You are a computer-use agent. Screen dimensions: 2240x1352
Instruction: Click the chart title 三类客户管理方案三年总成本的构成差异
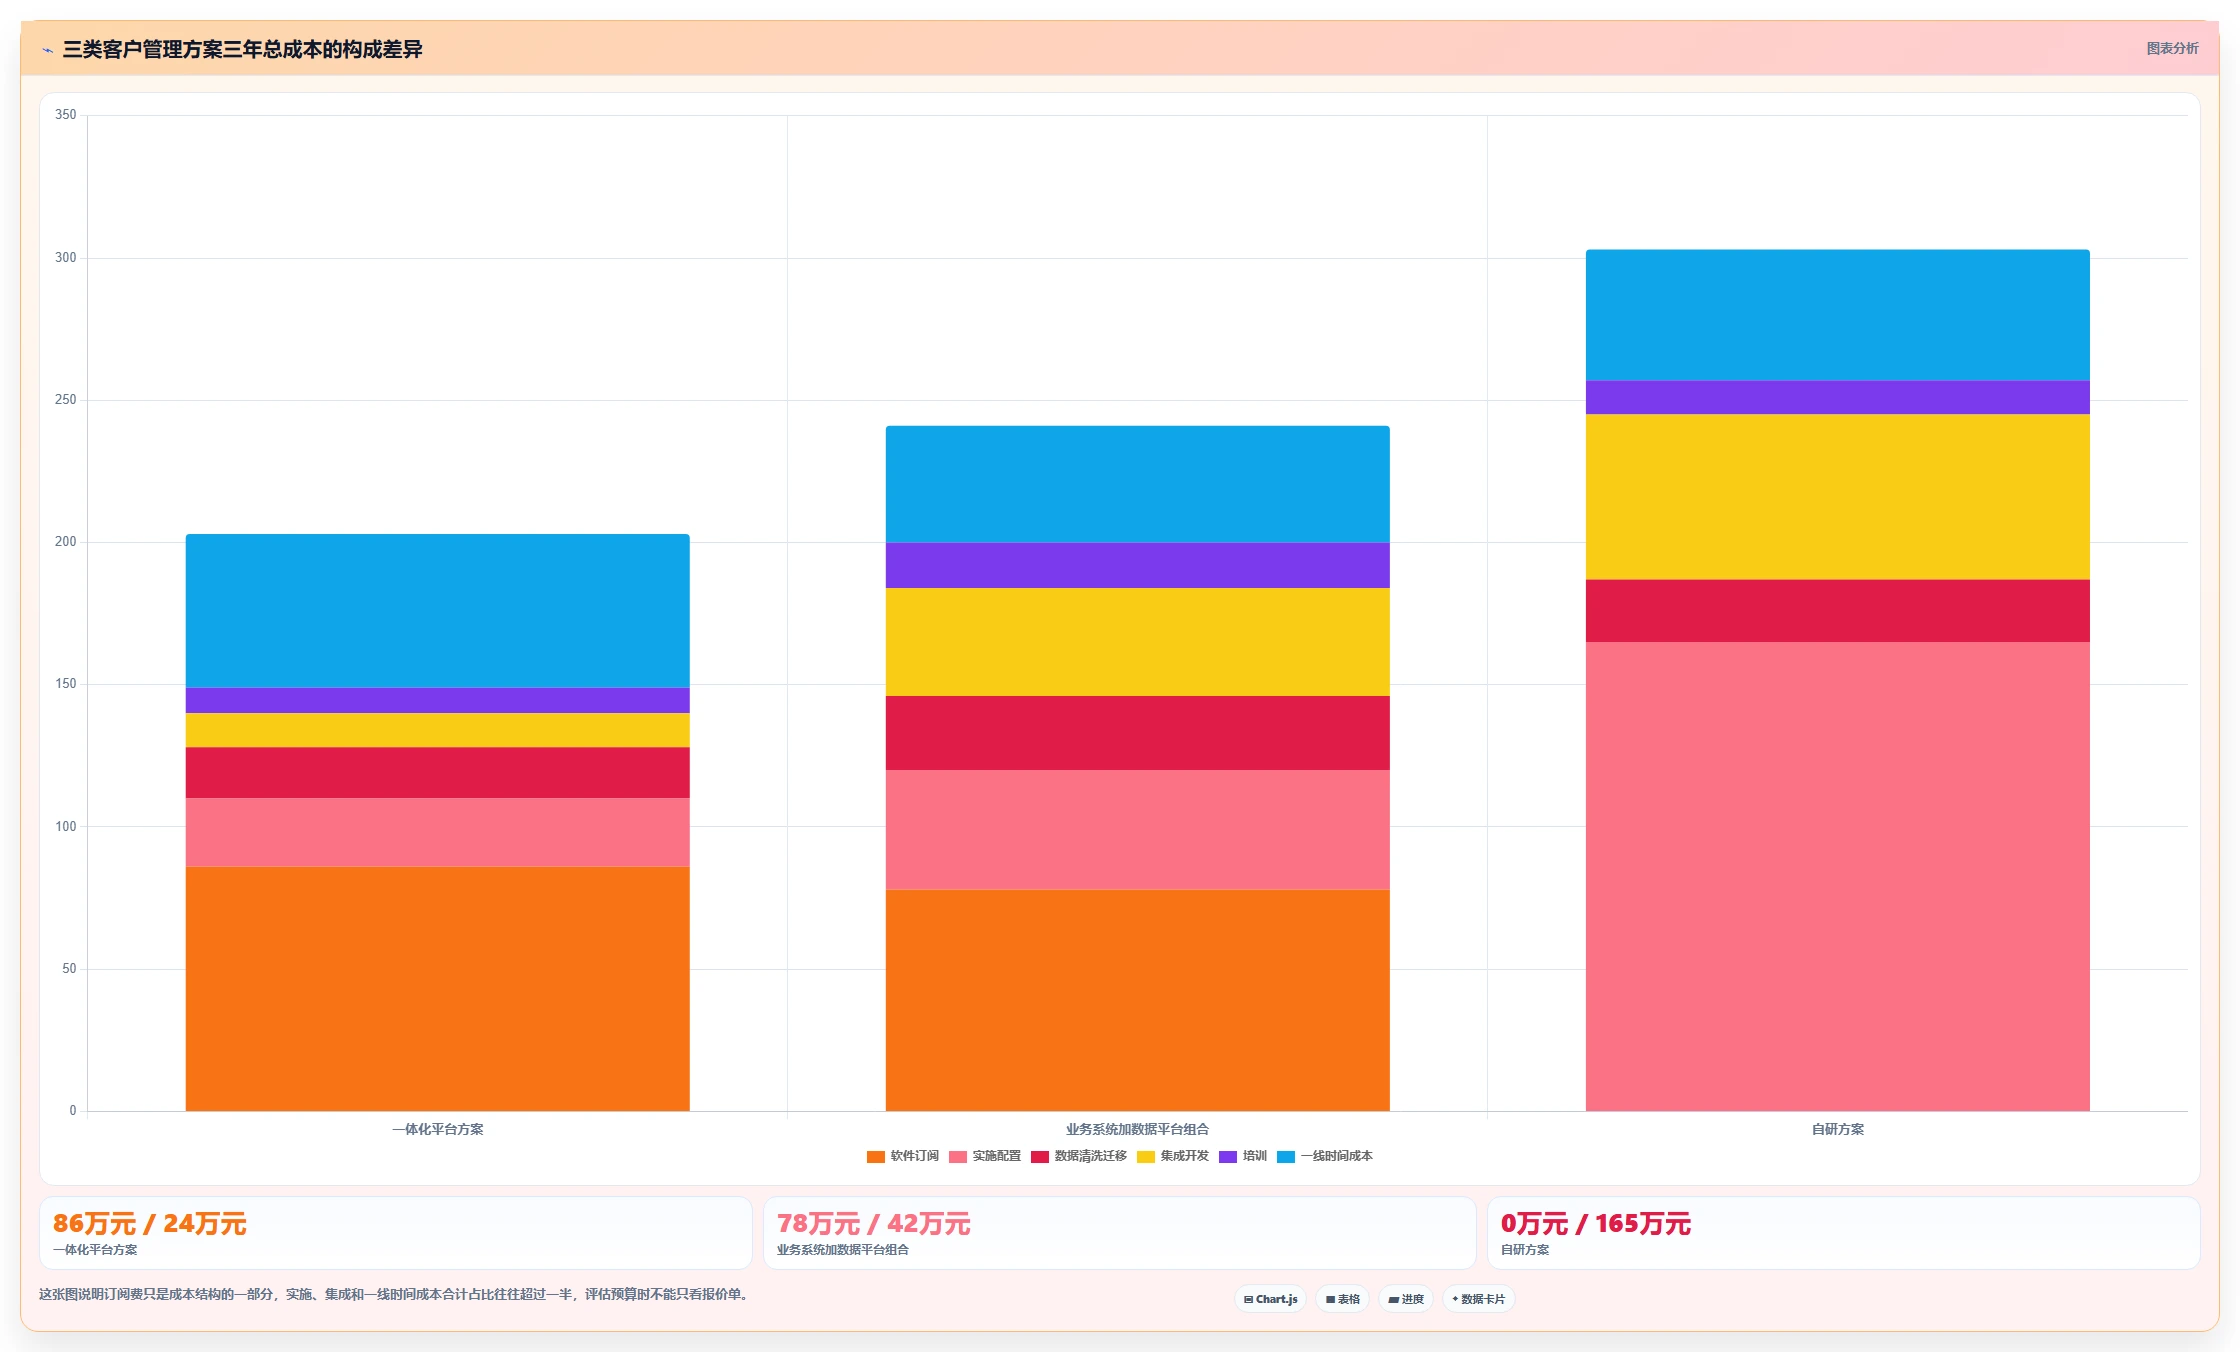point(242,49)
